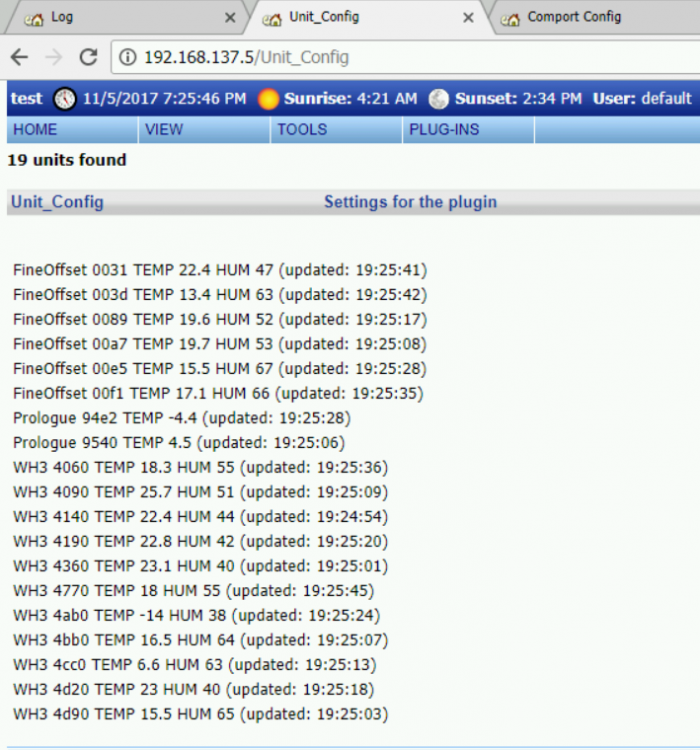Switch to the Comport Config tab

pyautogui.click(x=596, y=18)
